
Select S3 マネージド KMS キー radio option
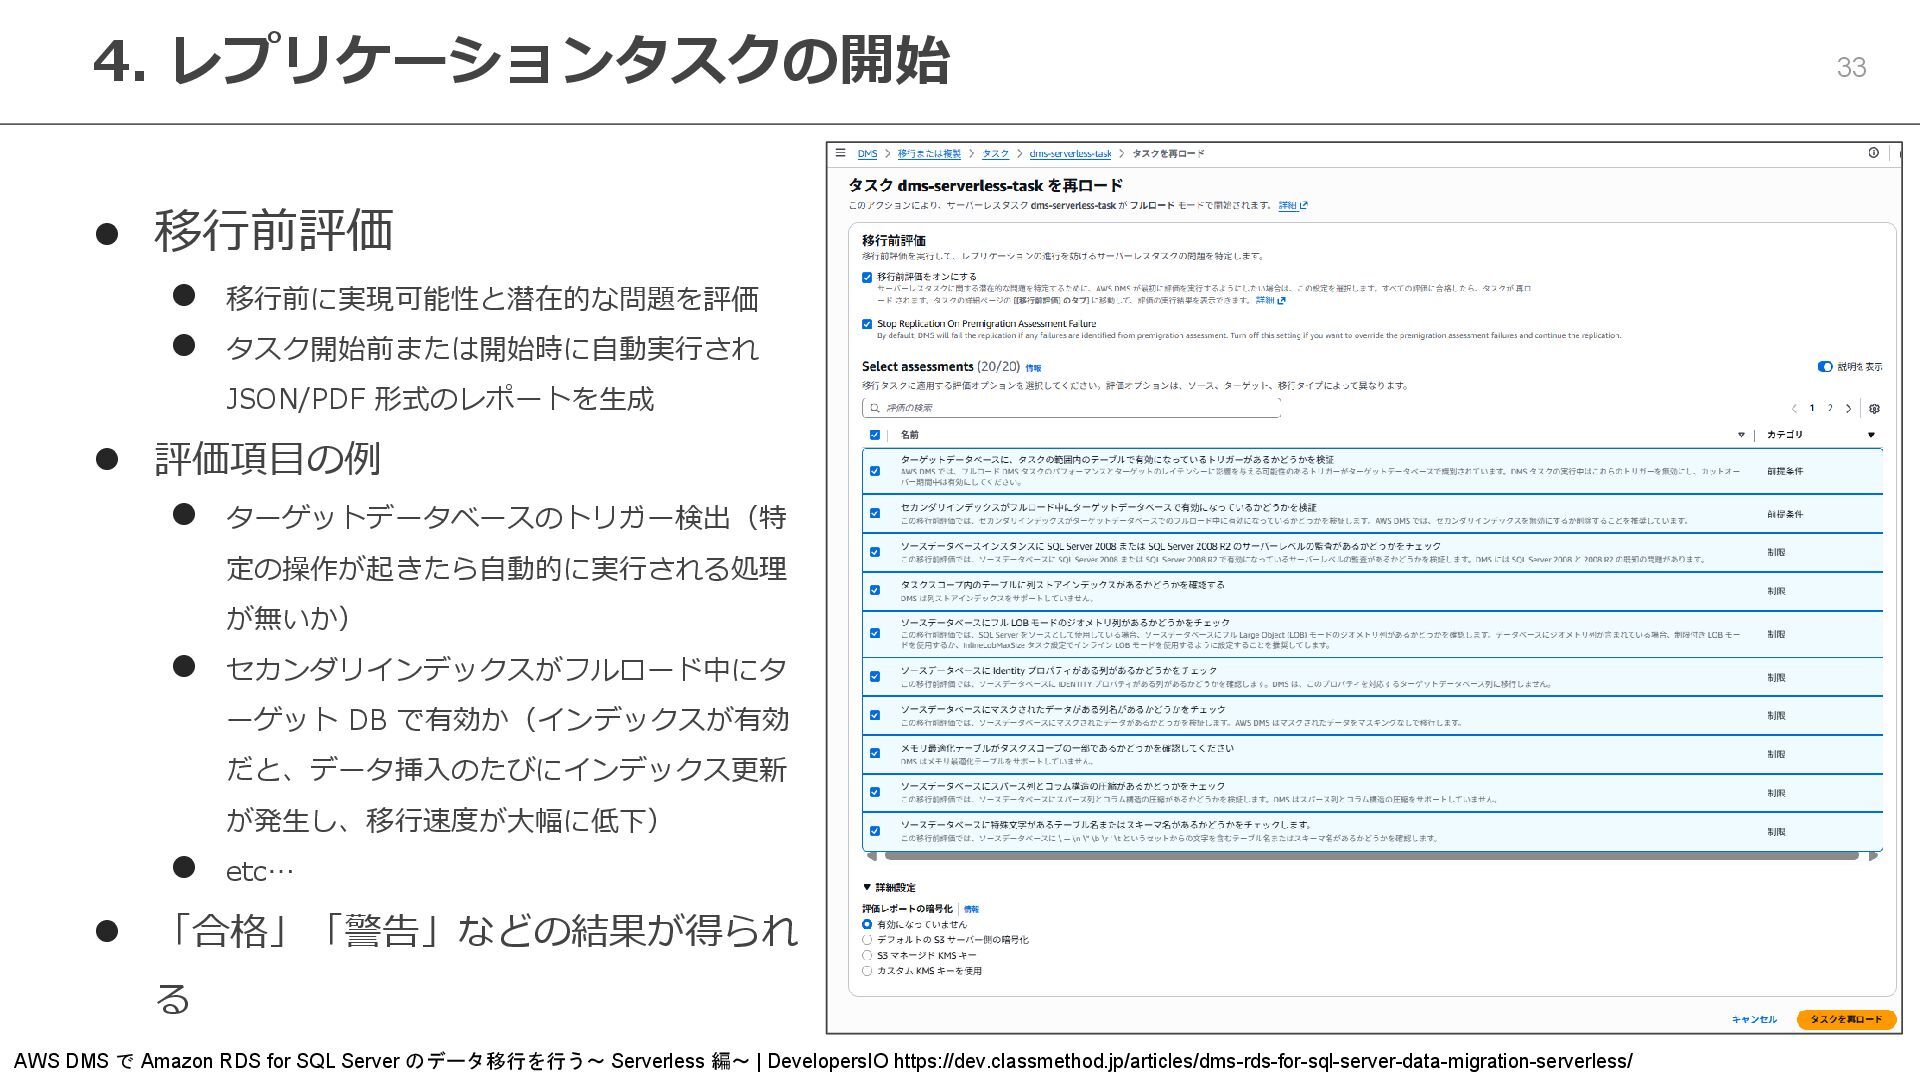(867, 955)
